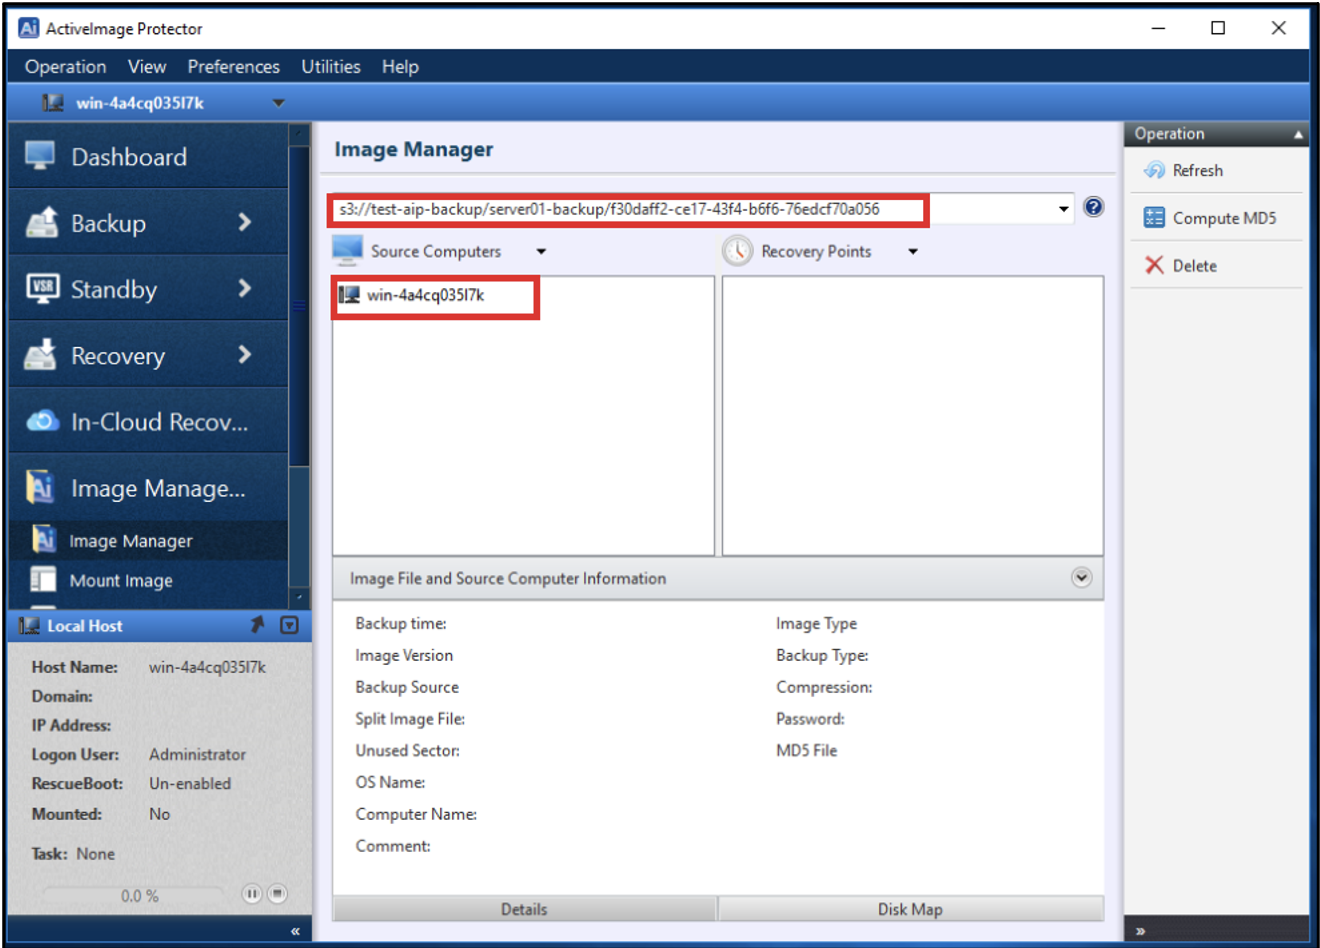Expand the Recovery submenu arrow
Viewport: 1320px width, 948px height.
point(245,355)
